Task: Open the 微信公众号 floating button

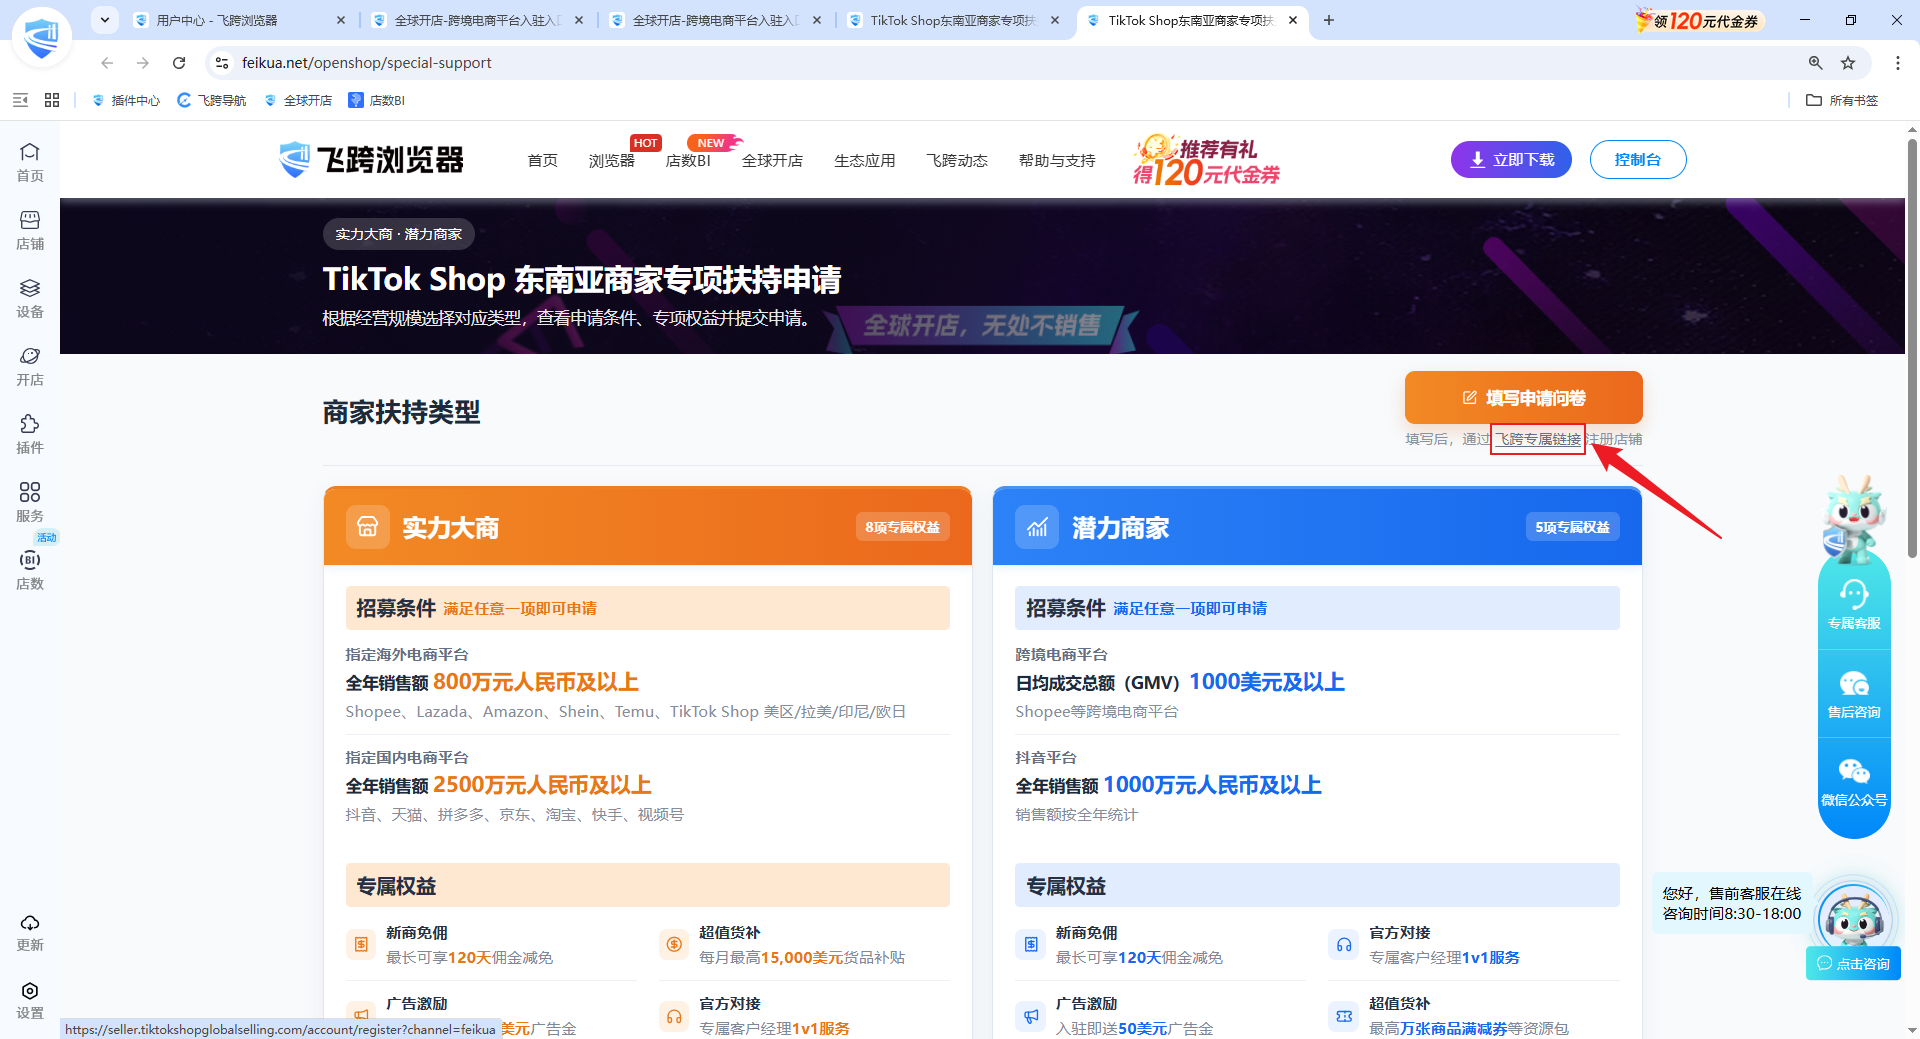Action: tap(1854, 783)
